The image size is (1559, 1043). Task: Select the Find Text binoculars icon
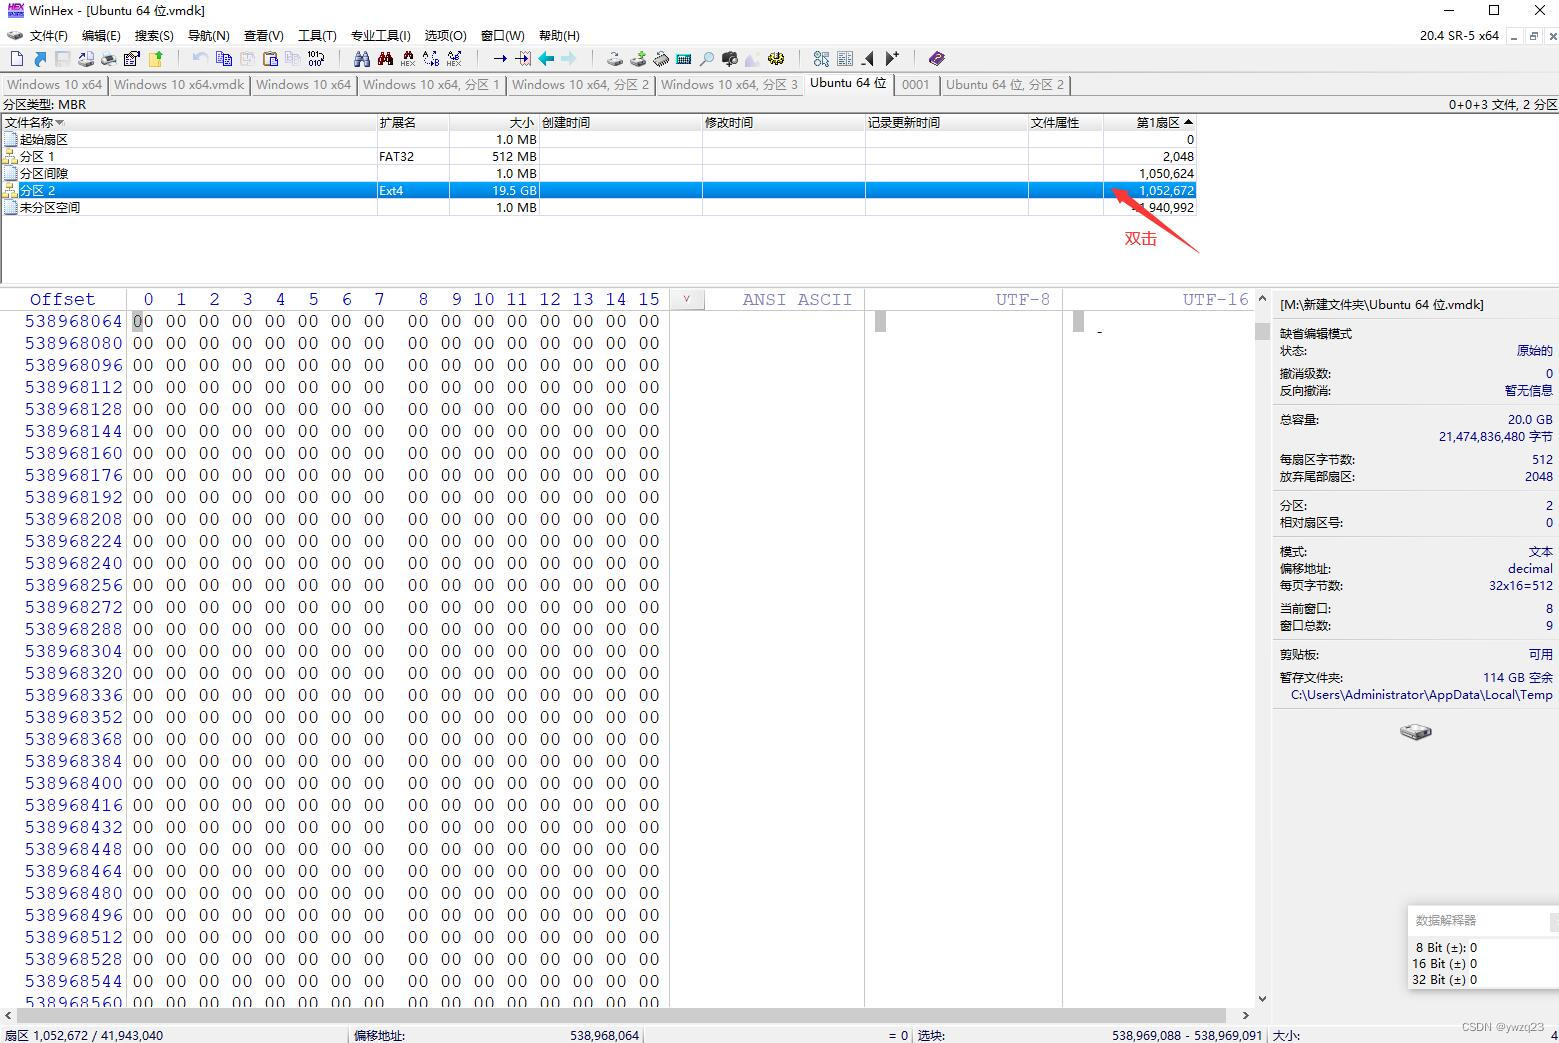click(364, 58)
